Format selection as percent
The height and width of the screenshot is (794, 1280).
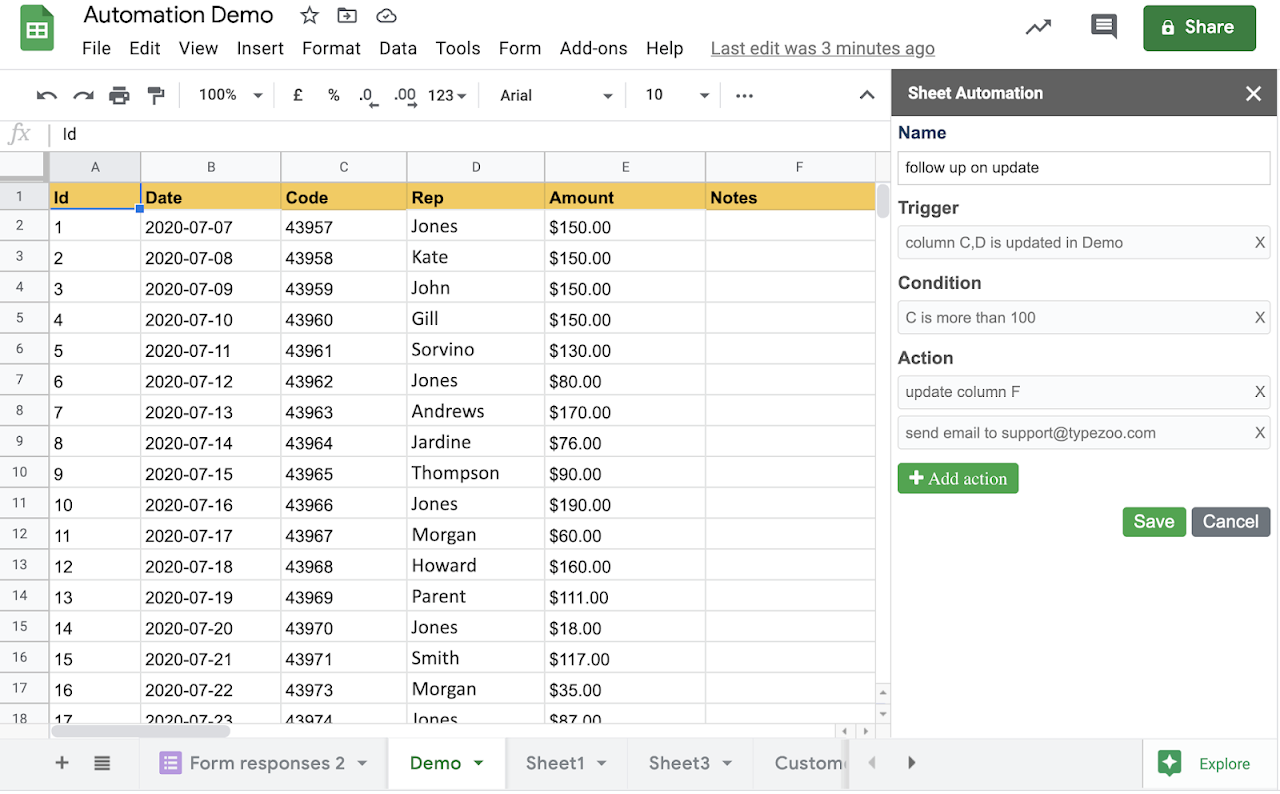333,95
